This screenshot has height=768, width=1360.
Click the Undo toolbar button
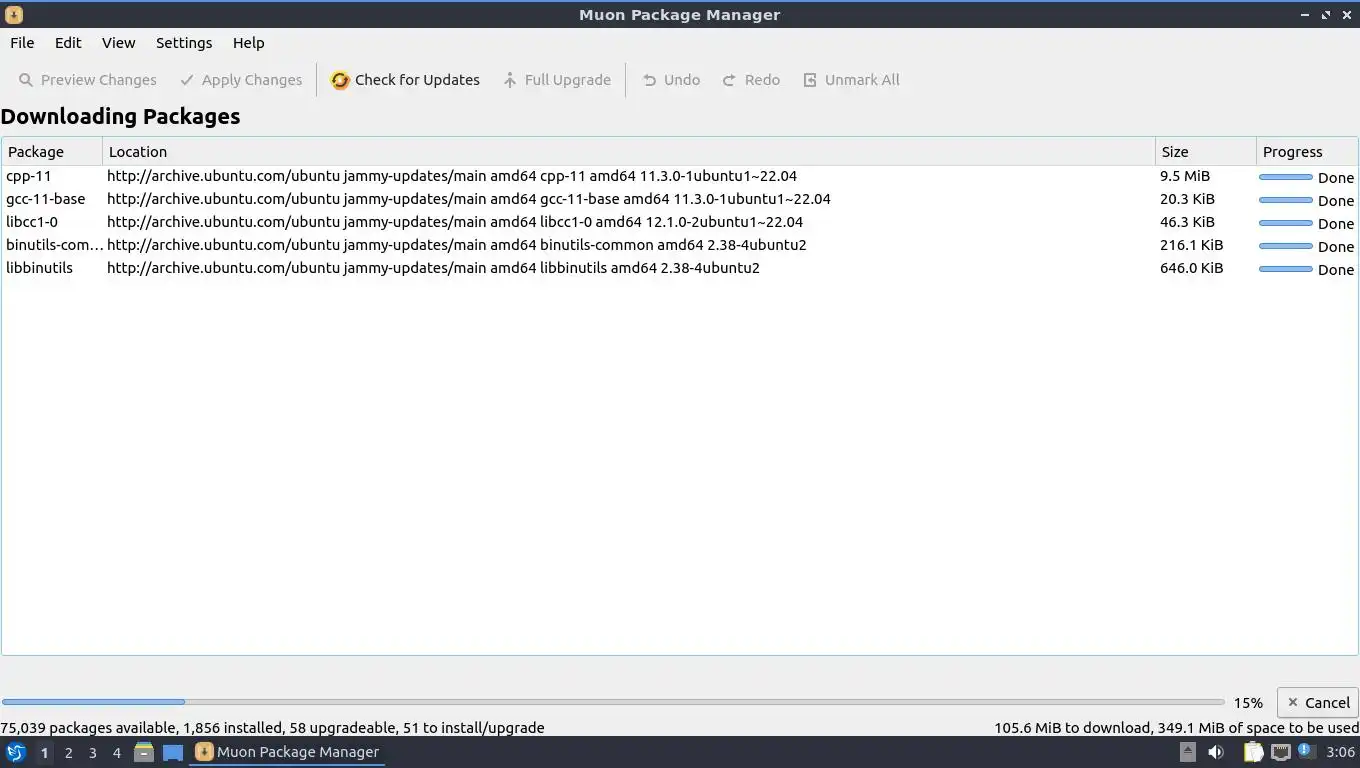pos(671,80)
